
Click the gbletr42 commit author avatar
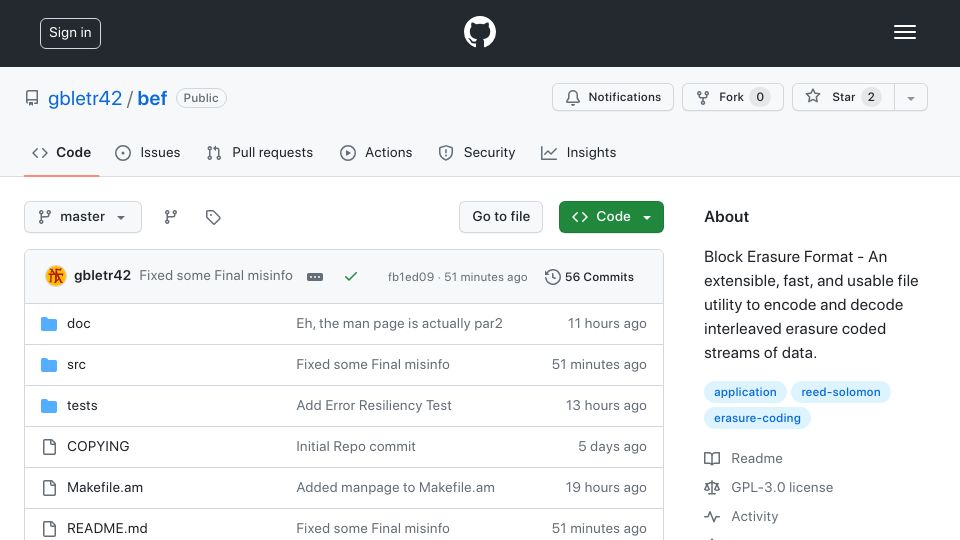pos(56,276)
